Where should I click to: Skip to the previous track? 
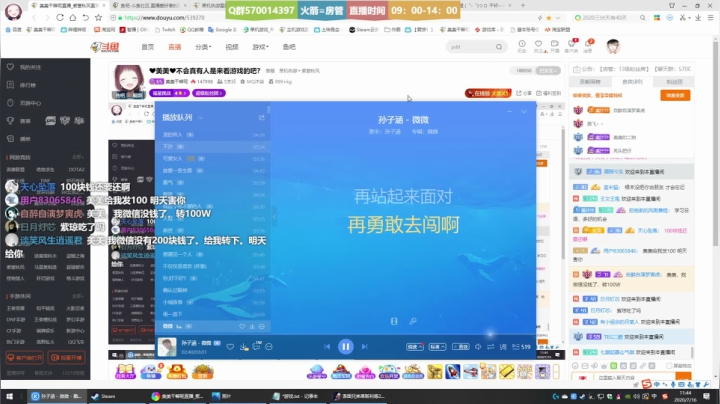[327, 347]
